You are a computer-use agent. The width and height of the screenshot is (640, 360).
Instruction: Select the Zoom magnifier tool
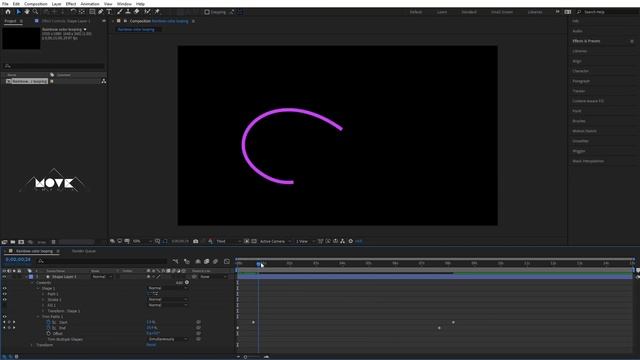(36, 12)
